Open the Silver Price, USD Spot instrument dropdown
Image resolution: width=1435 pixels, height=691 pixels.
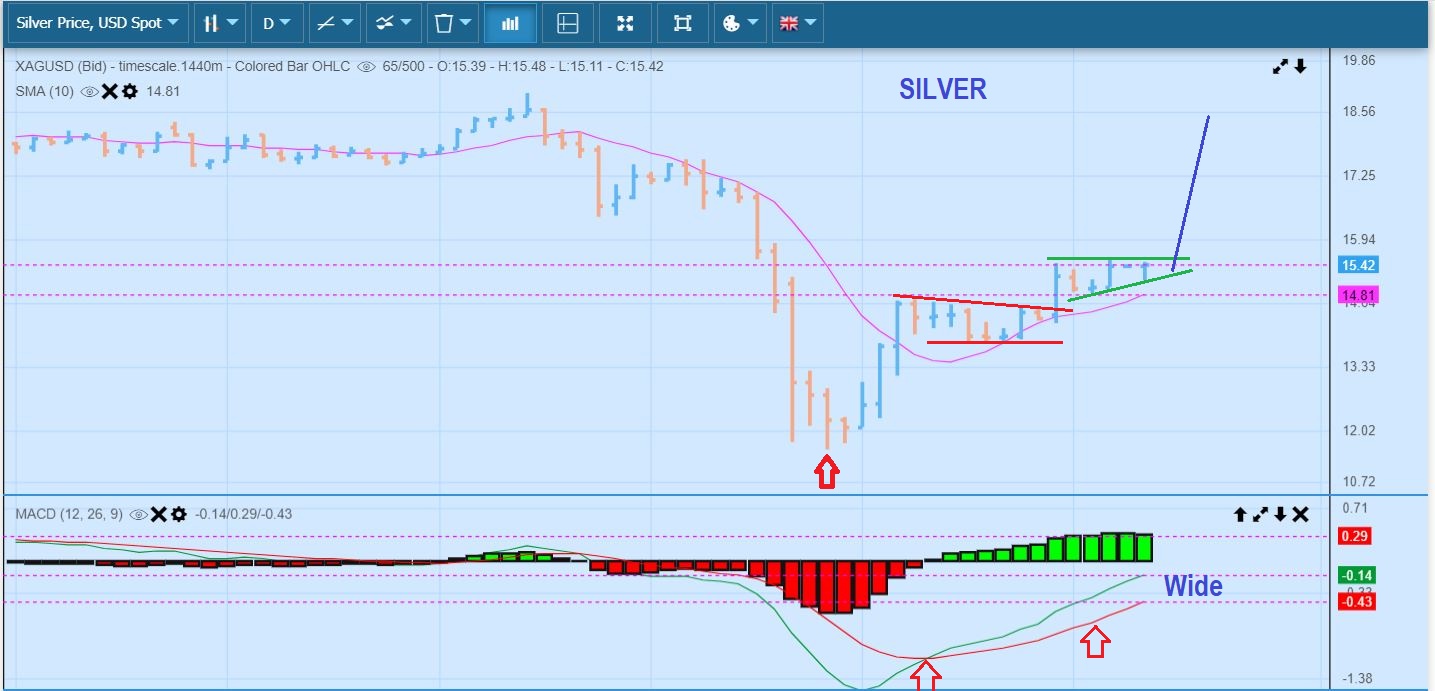pyautogui.click(x=97, y=23)
